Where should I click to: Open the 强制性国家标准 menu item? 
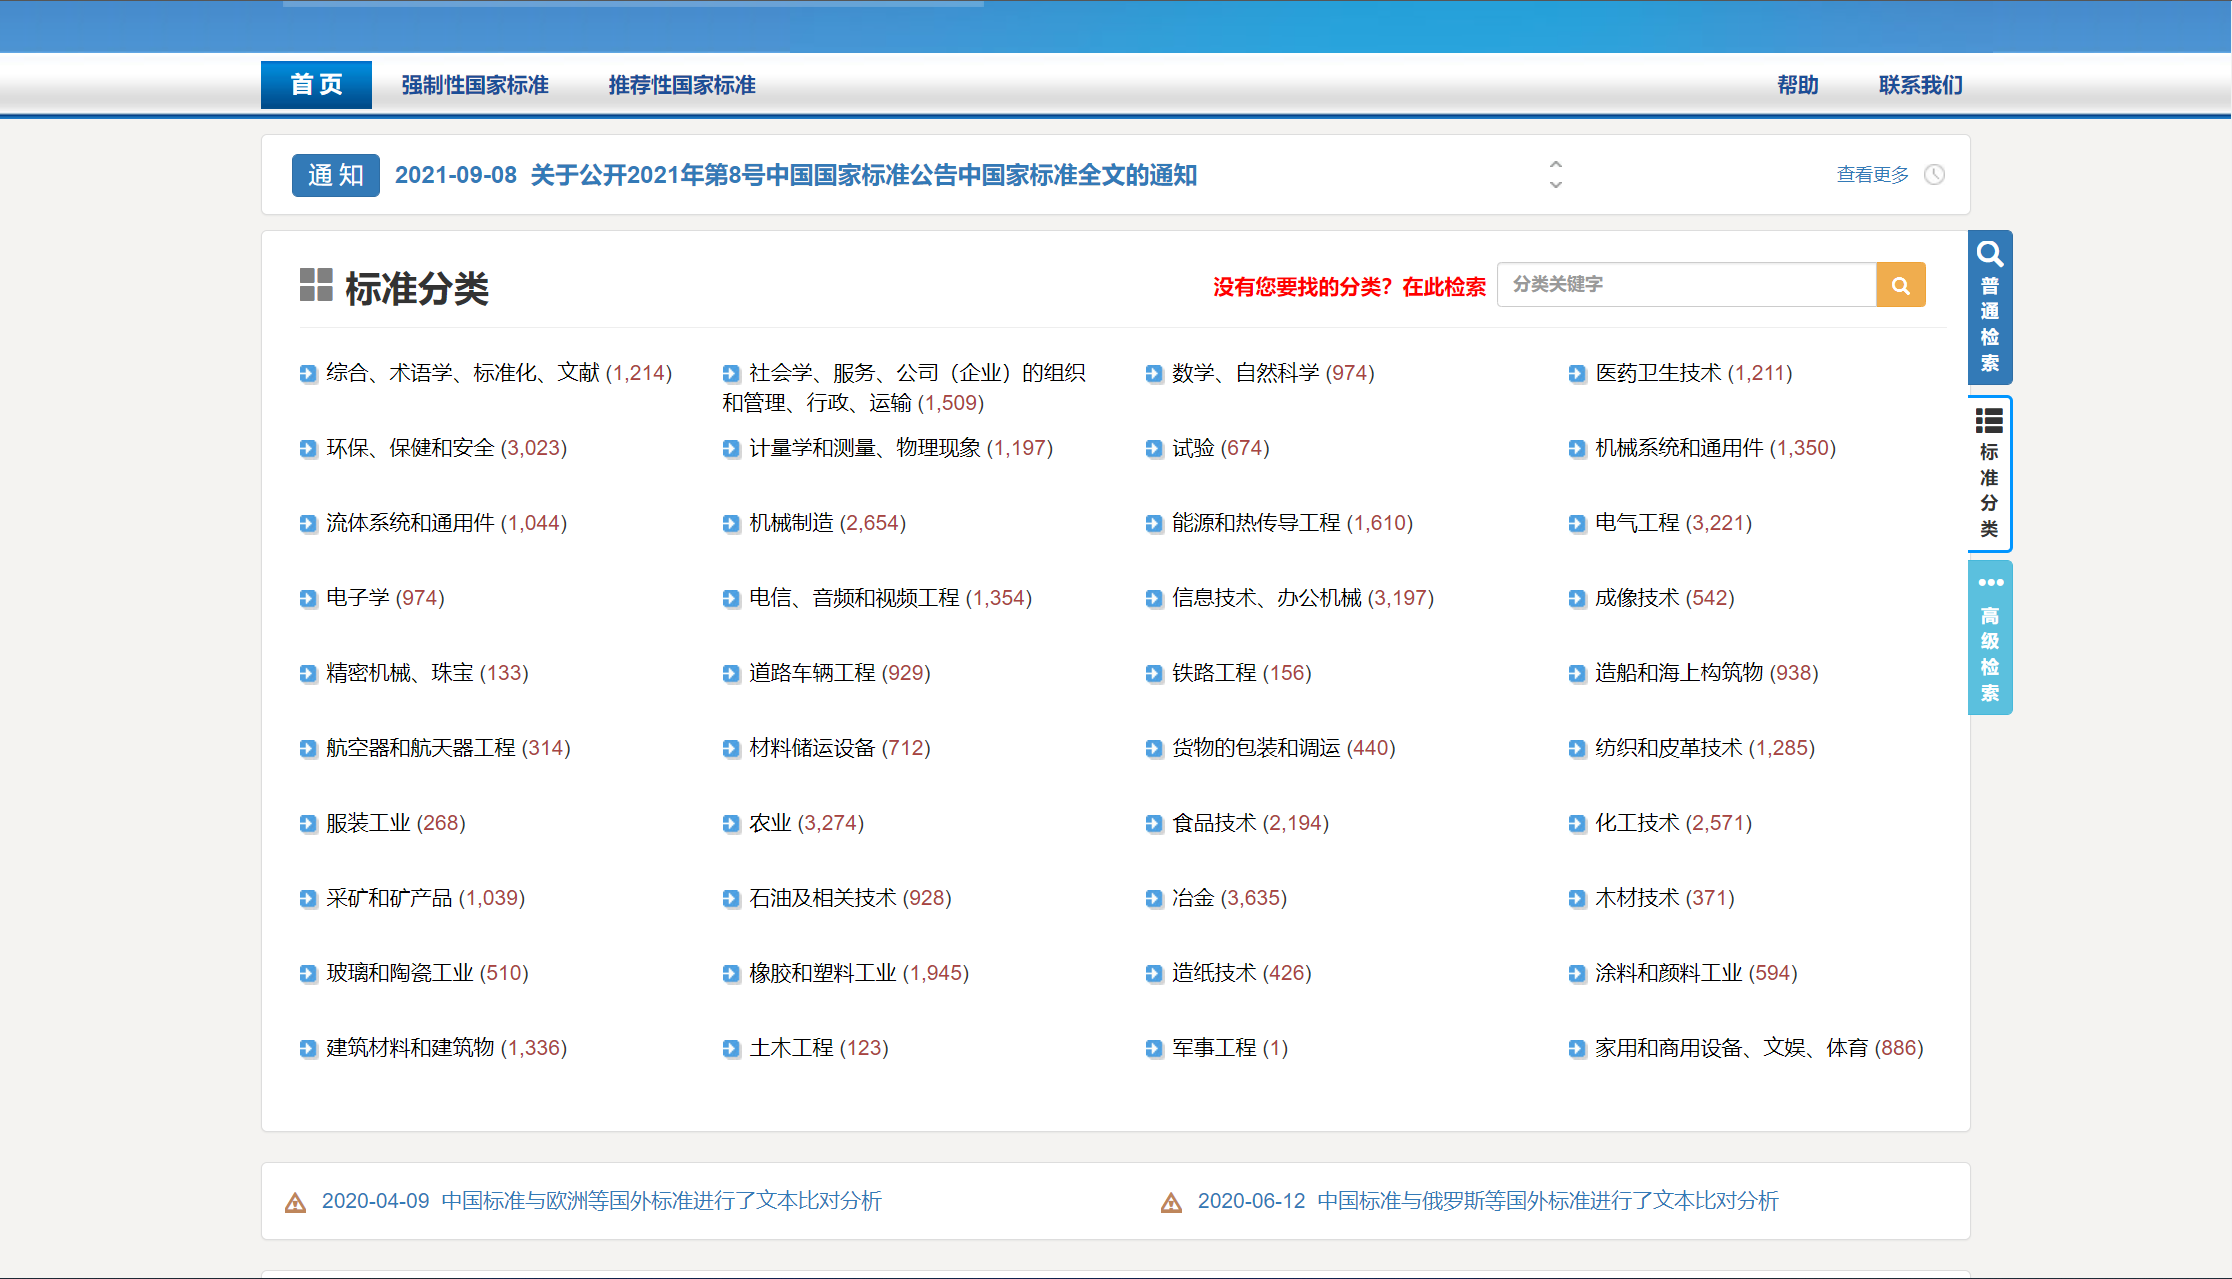coord(475,85)
